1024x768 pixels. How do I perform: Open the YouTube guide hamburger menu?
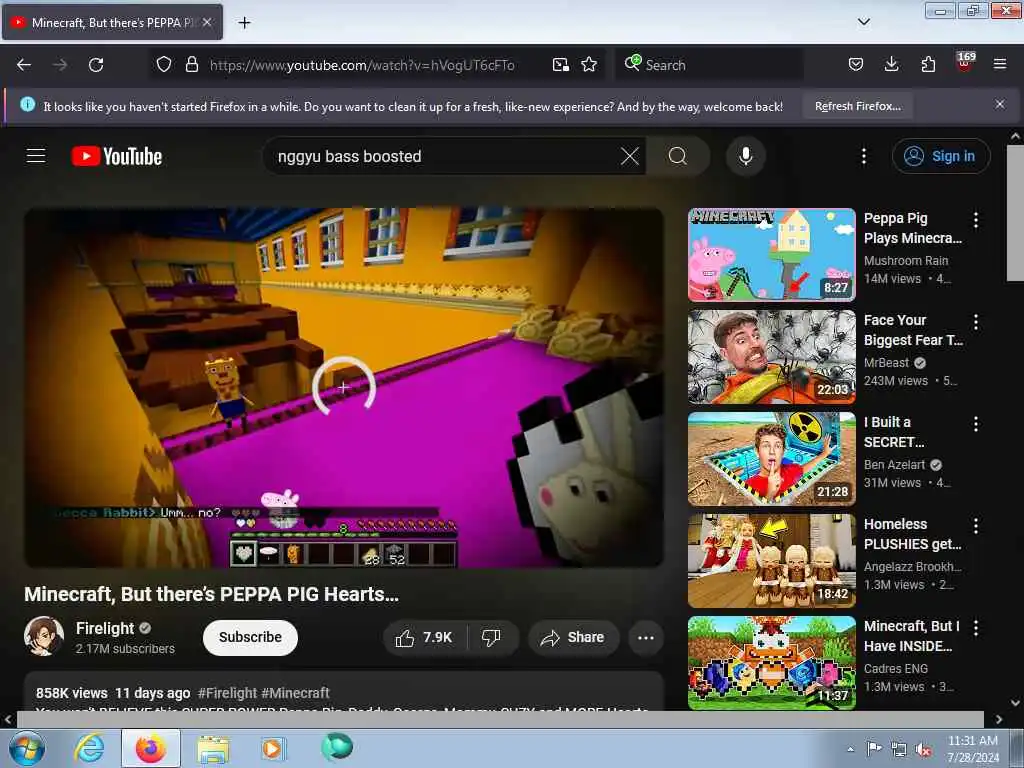click(36, 156)
